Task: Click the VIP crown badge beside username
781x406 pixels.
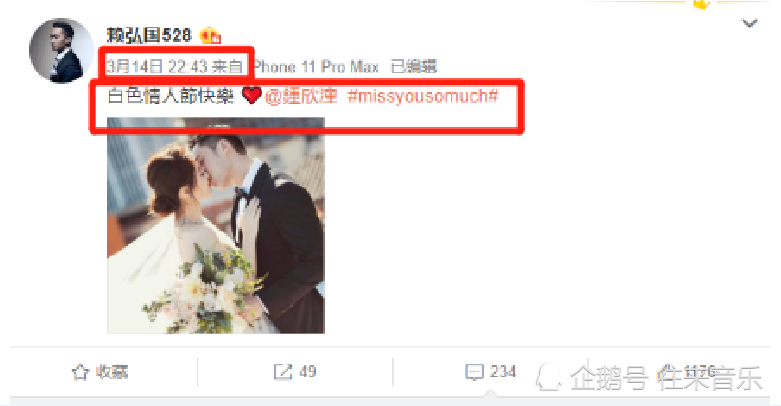Action: 210,36
